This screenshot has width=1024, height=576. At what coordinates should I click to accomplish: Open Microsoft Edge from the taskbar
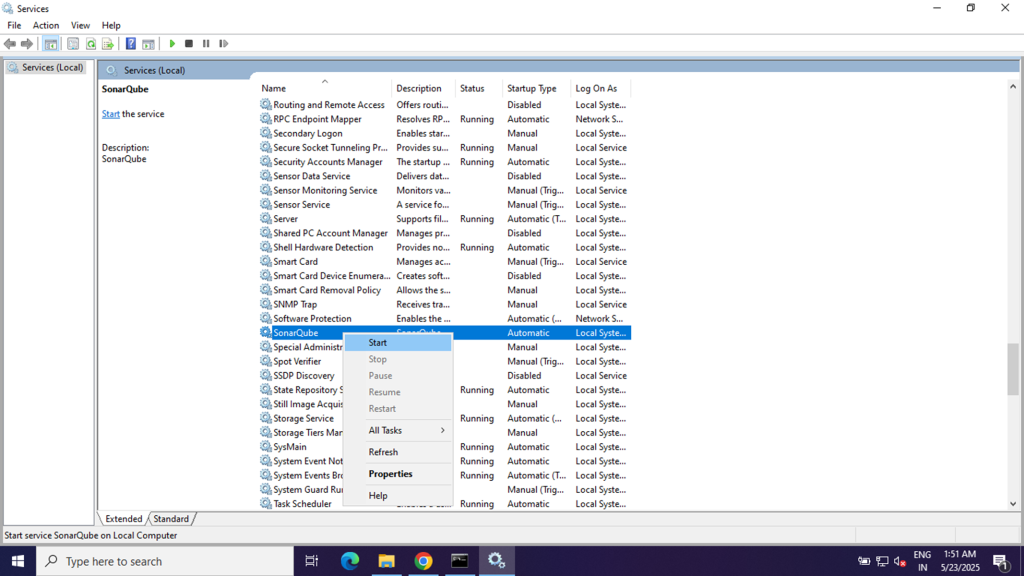[350, 561]
